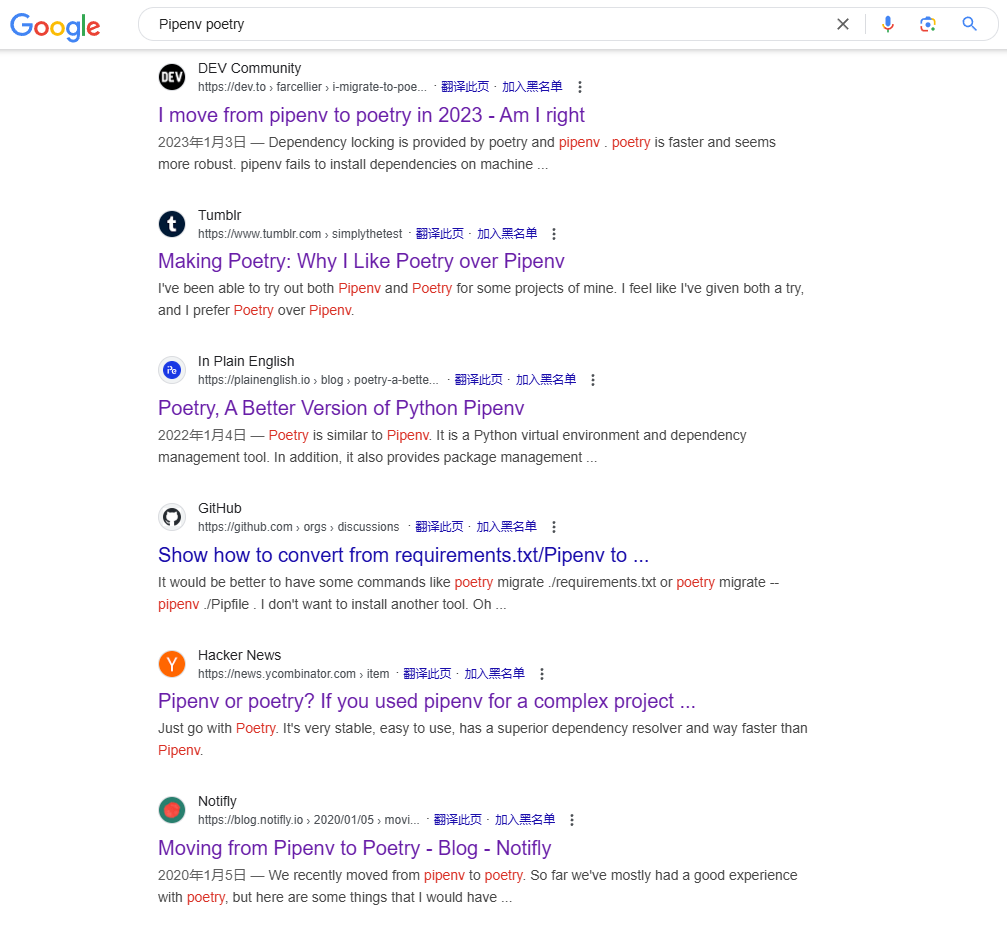Open three-dot menu for Tumblr result
This screenshot has height=933, width=1007.
[554, 234]
